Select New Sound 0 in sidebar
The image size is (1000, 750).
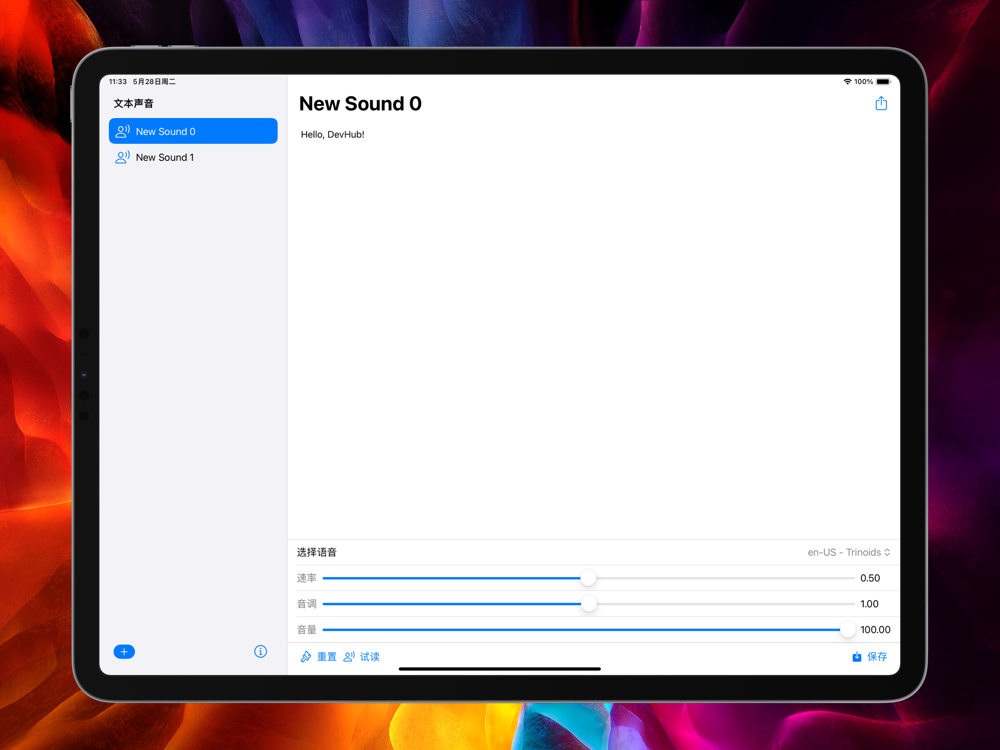pos(193,131)
